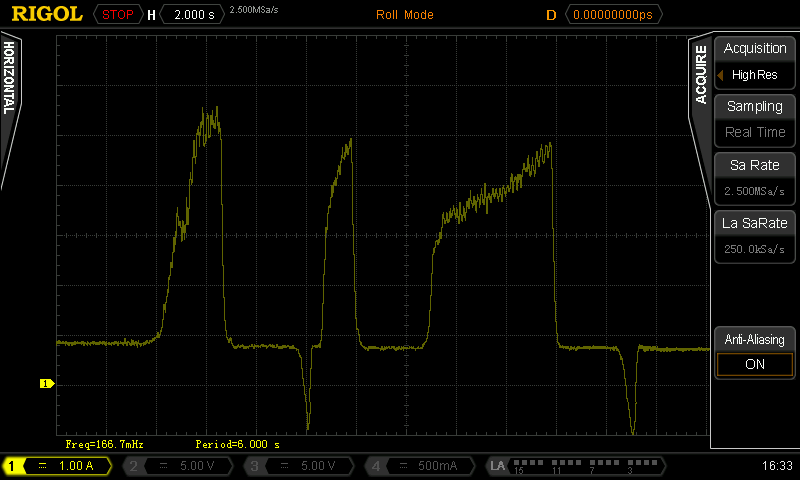Click the H horizontal timebase letter
The height and width of the screenshot is (480, 800).
[x=151, y=15]
